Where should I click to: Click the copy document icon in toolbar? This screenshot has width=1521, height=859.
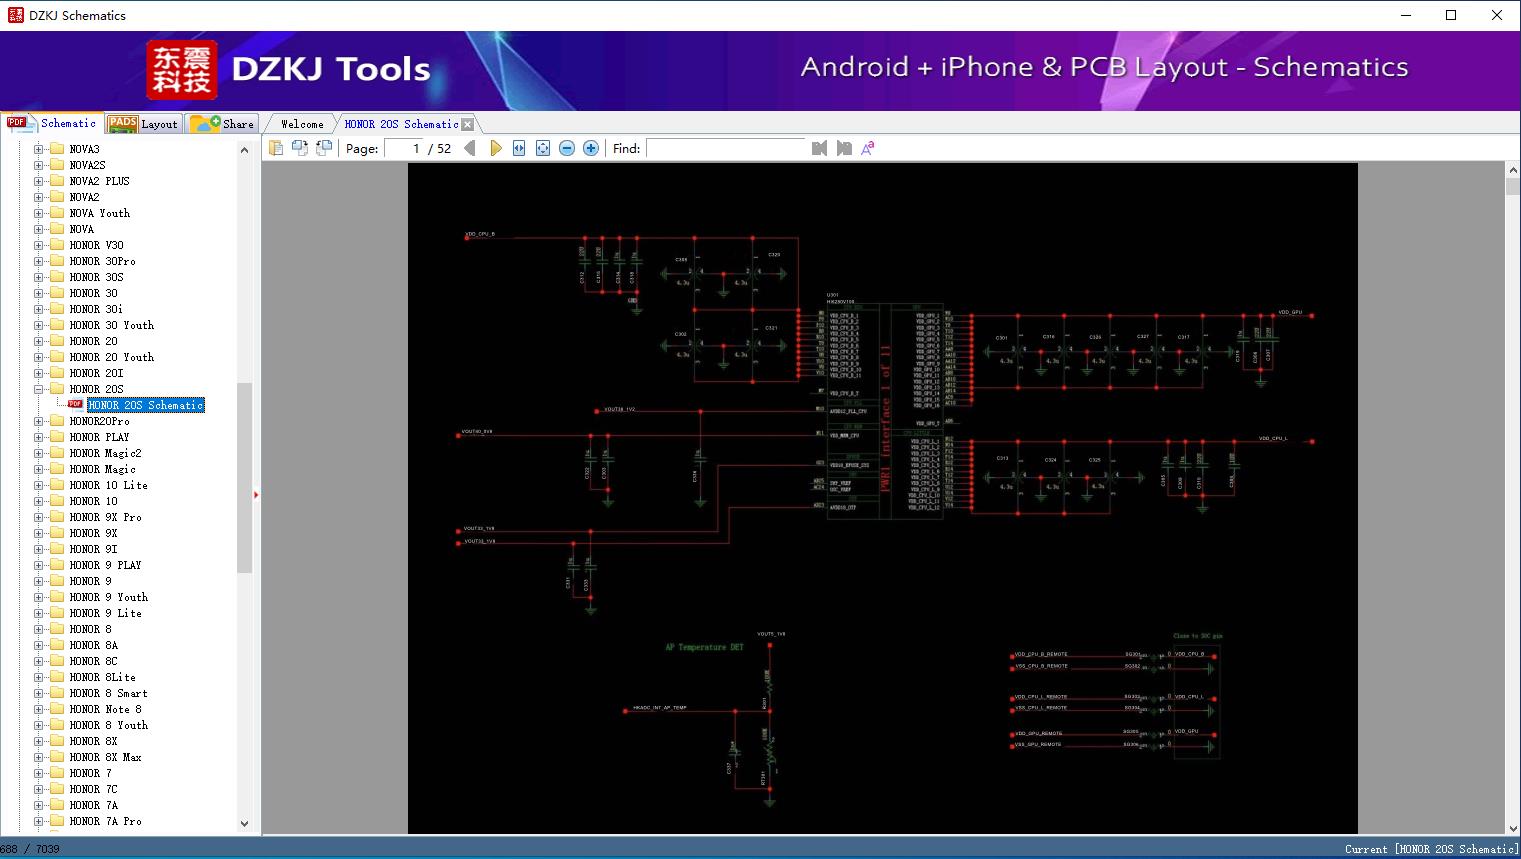tap(276, 148)
